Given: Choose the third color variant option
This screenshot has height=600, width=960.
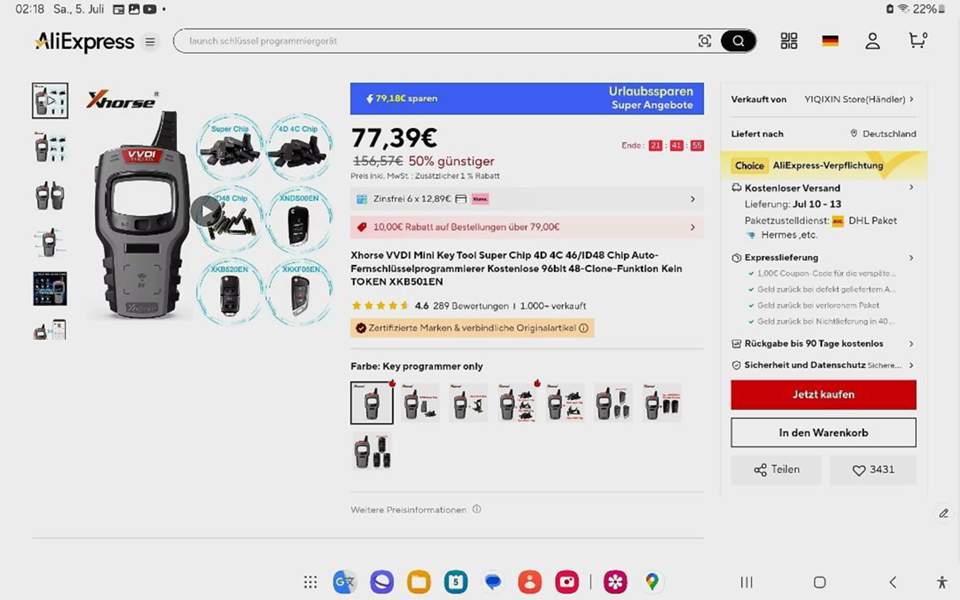Looking at the screenshot, I should coord(468,403).
